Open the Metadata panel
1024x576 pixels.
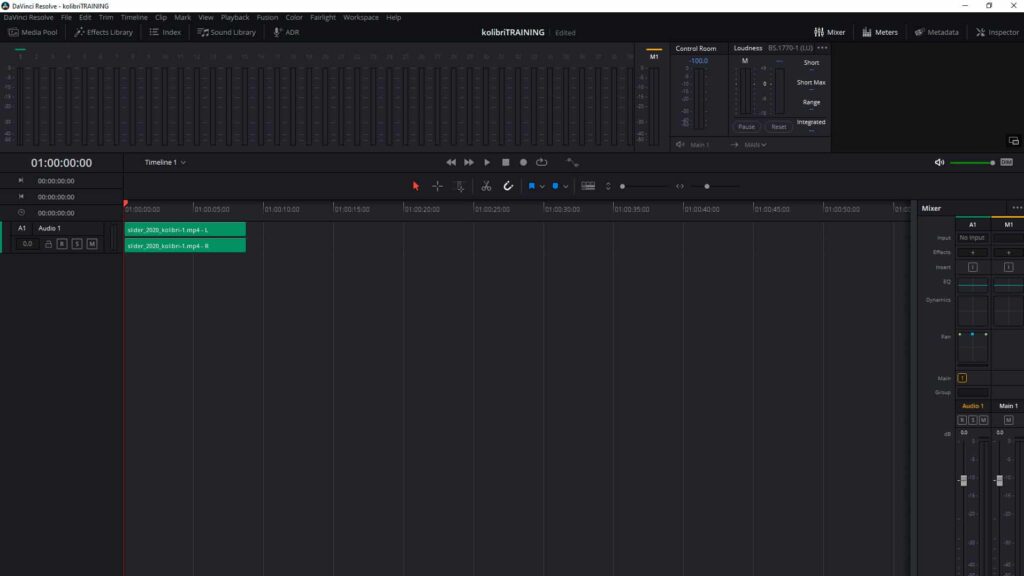pyautogui.click(x=936, y=32)
